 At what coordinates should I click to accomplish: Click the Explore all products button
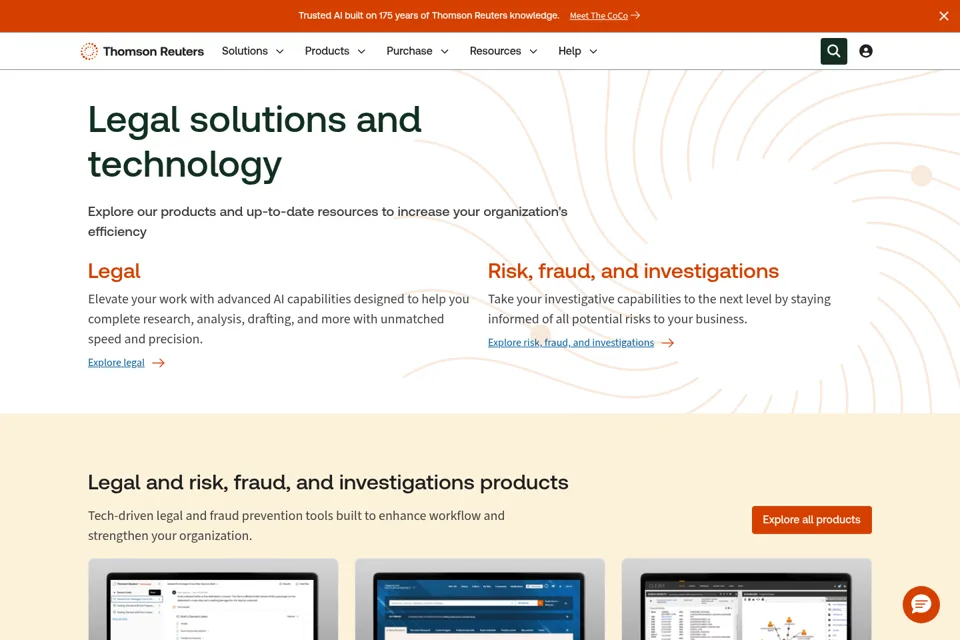[x=811, y=520]
